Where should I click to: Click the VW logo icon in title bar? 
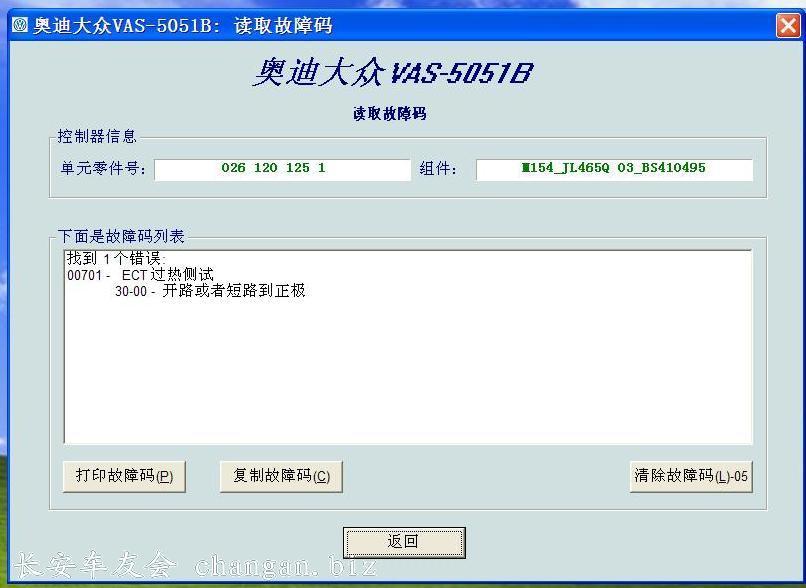[20, 25]
